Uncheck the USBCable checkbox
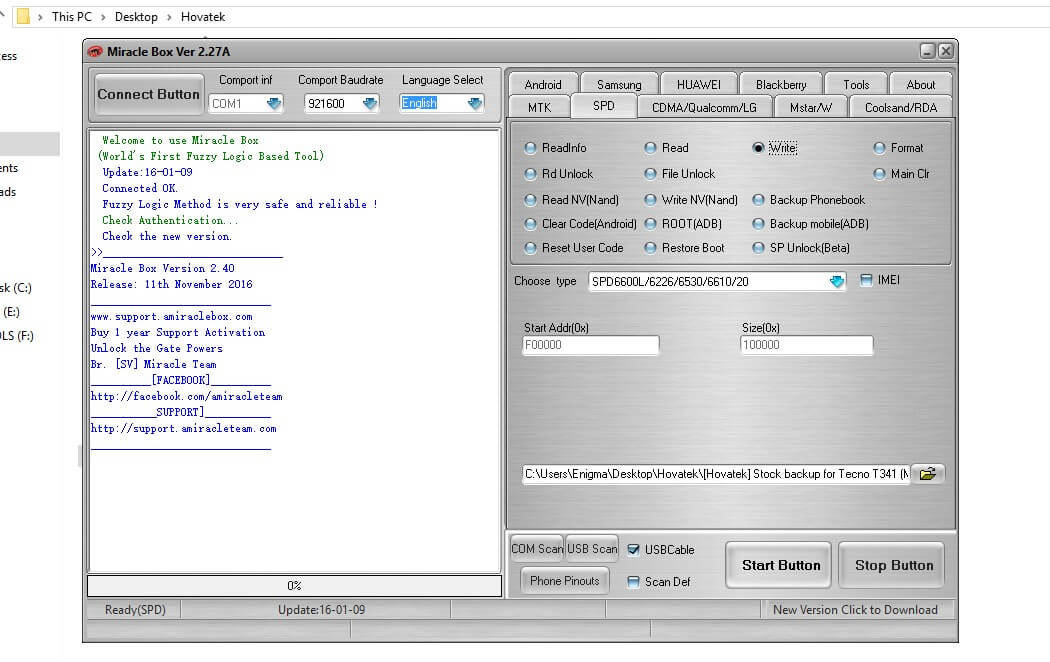Screen dimensions: 1050x662 [633, 549]
